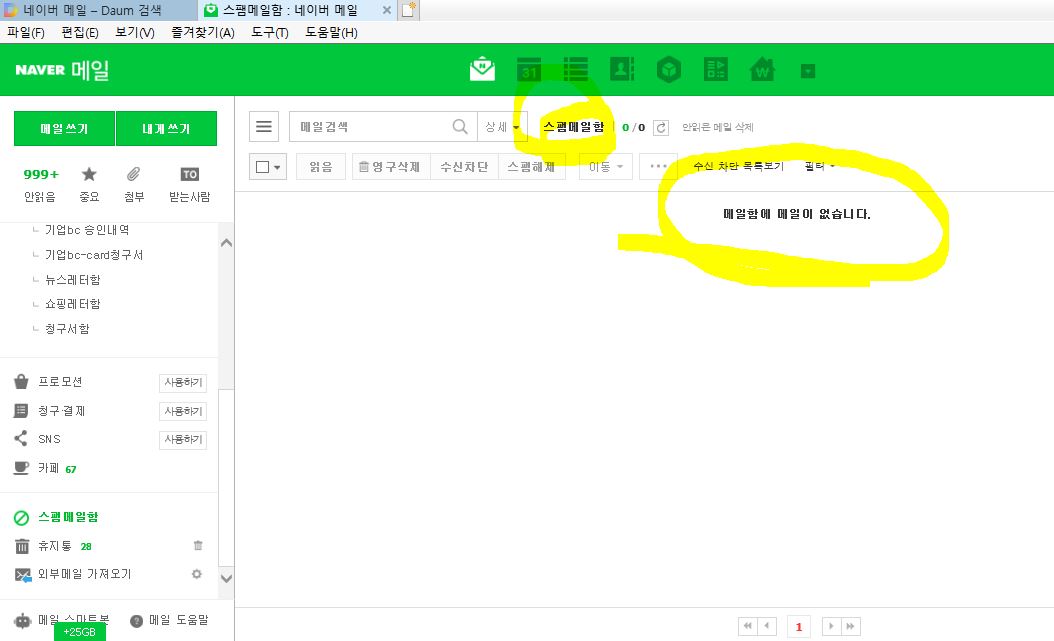Click the 청구·결제 item
Screen dimensions: 1054x641
50,411
